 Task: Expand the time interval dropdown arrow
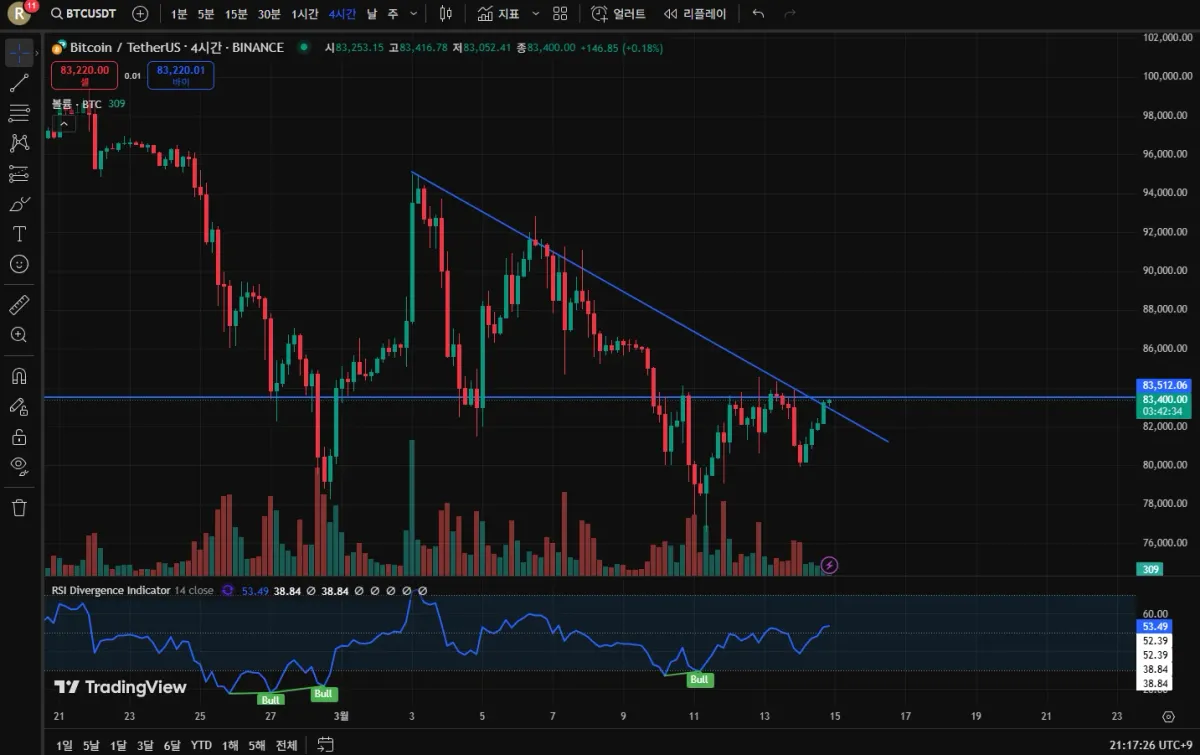click(x=415, y=14)
